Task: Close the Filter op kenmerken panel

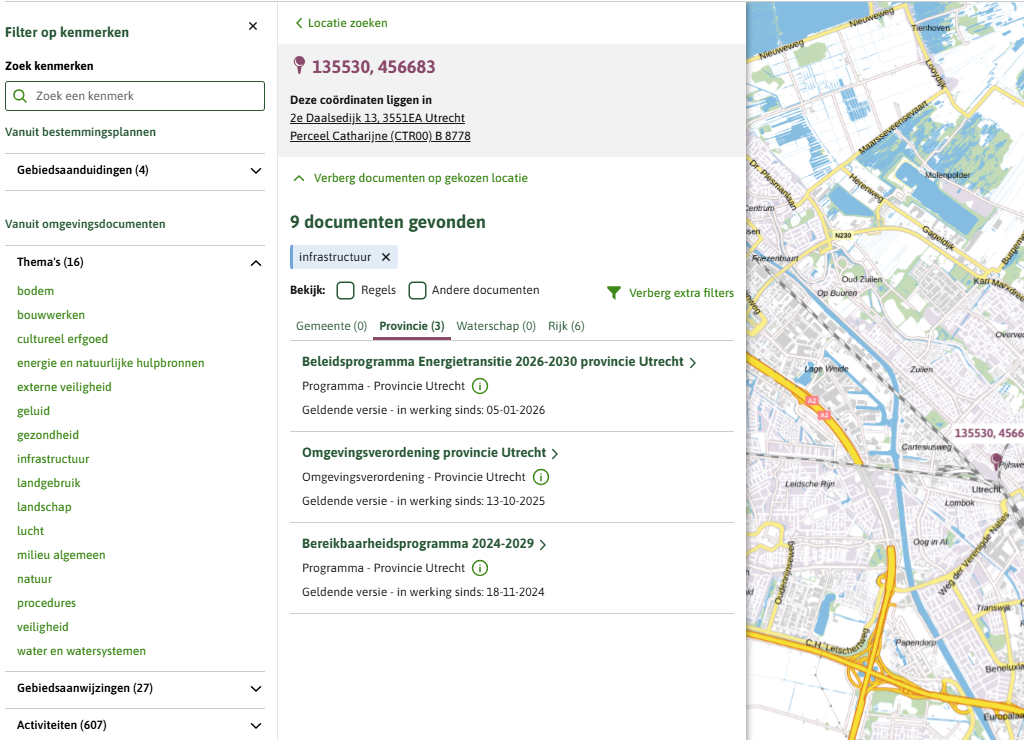Action: click(253, 27)
